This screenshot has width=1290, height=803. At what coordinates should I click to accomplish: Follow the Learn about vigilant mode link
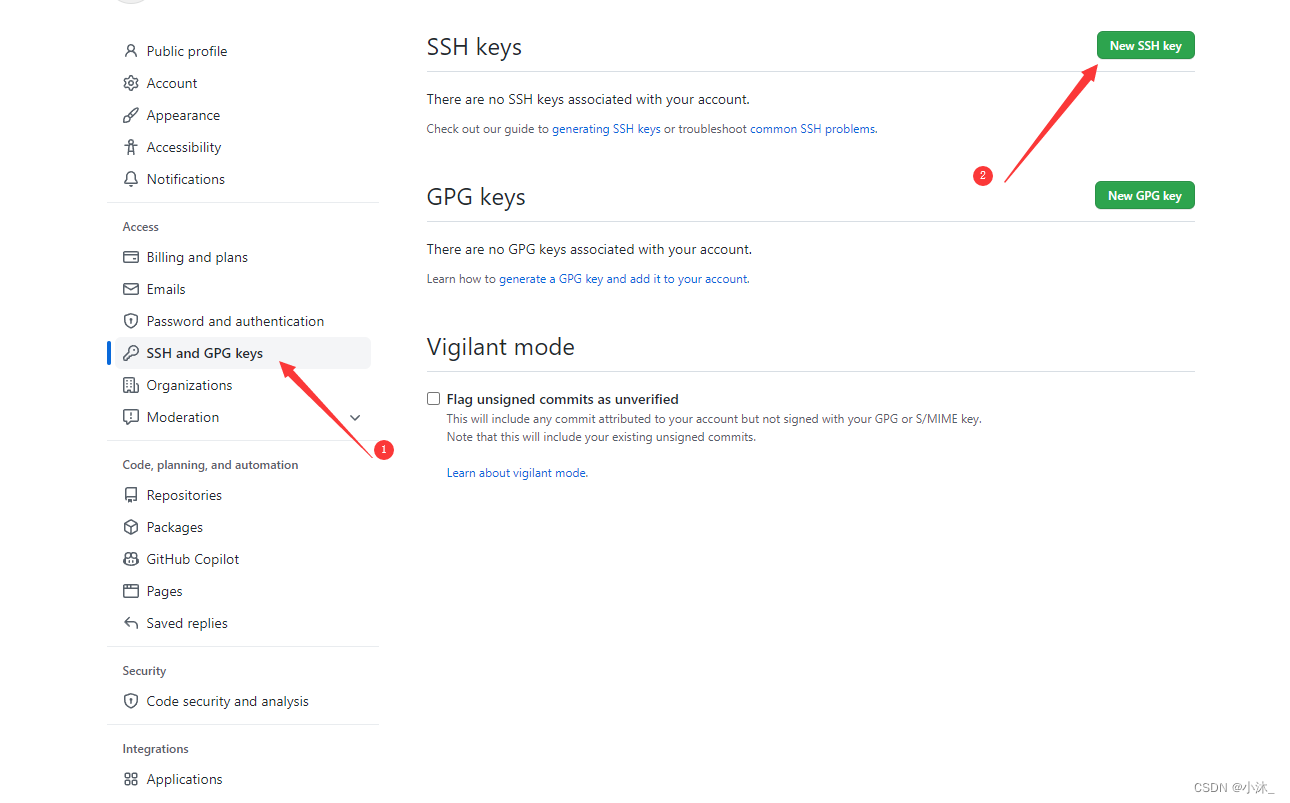(x=516, y=473)
